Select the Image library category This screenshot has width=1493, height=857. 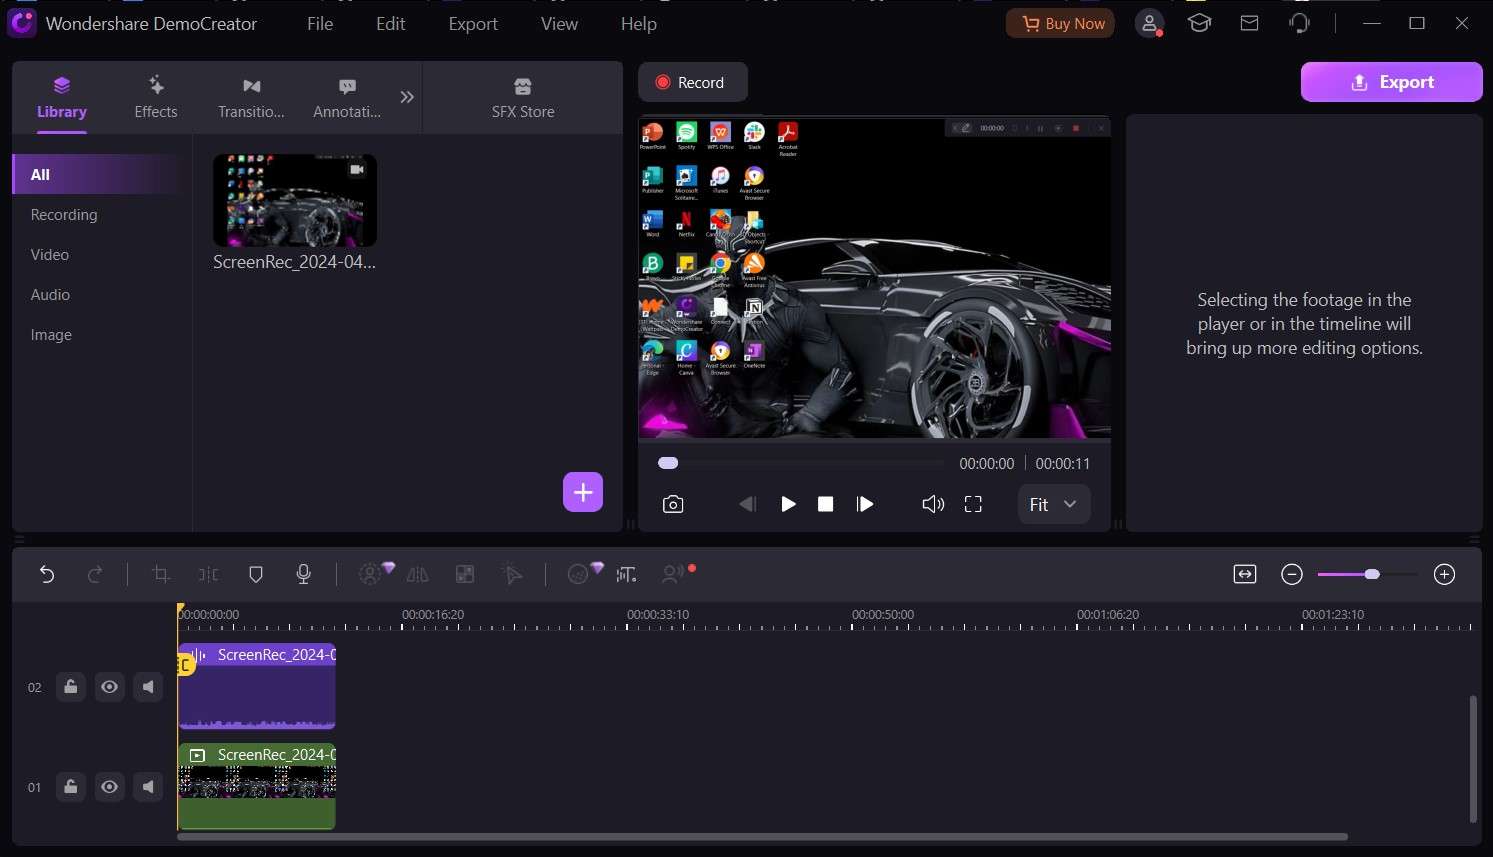(x=51, y=335)
